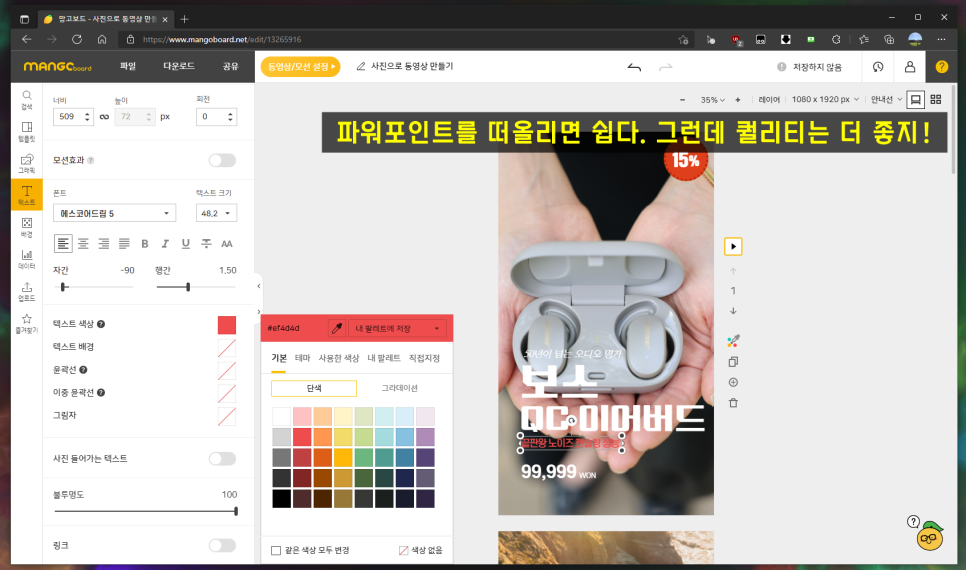
Task: Open the graphics panel icon
Action: tap(26, 163)
